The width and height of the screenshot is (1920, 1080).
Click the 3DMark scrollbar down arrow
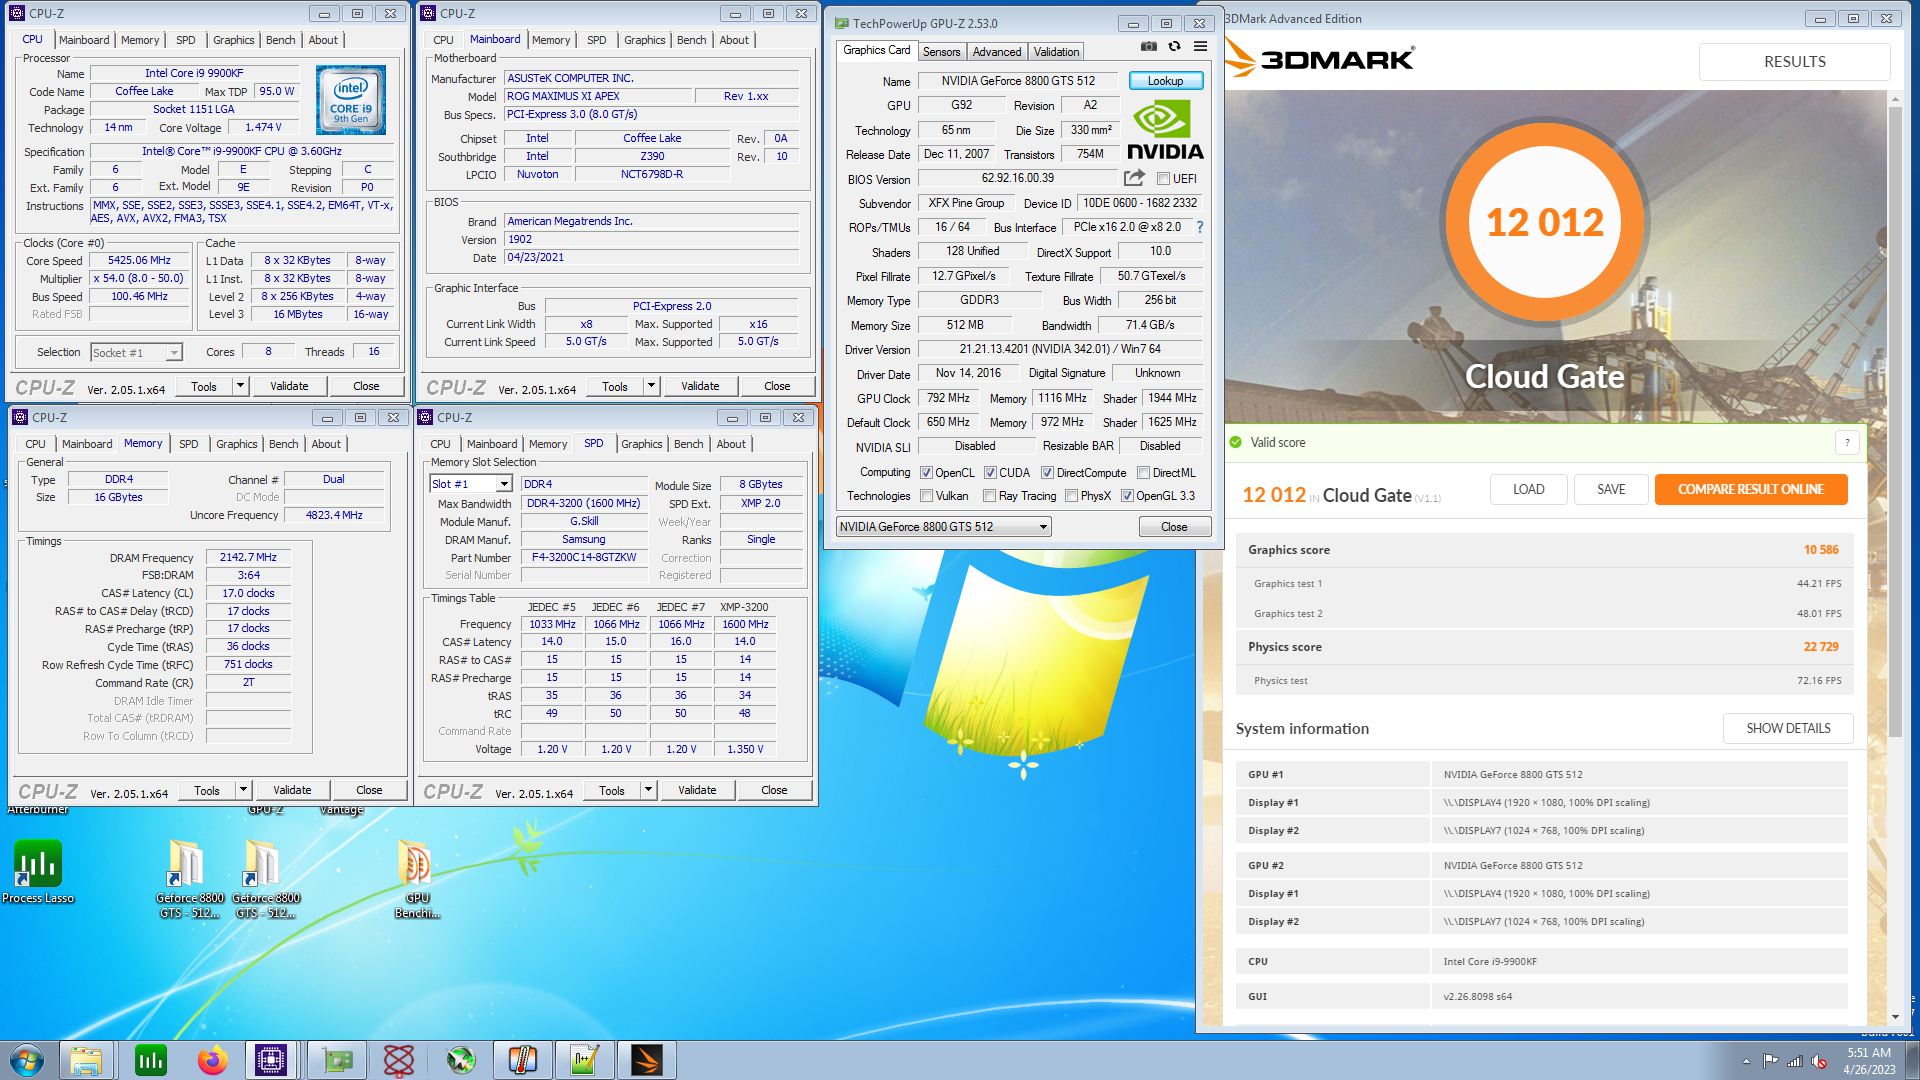coord(1895,1017)
